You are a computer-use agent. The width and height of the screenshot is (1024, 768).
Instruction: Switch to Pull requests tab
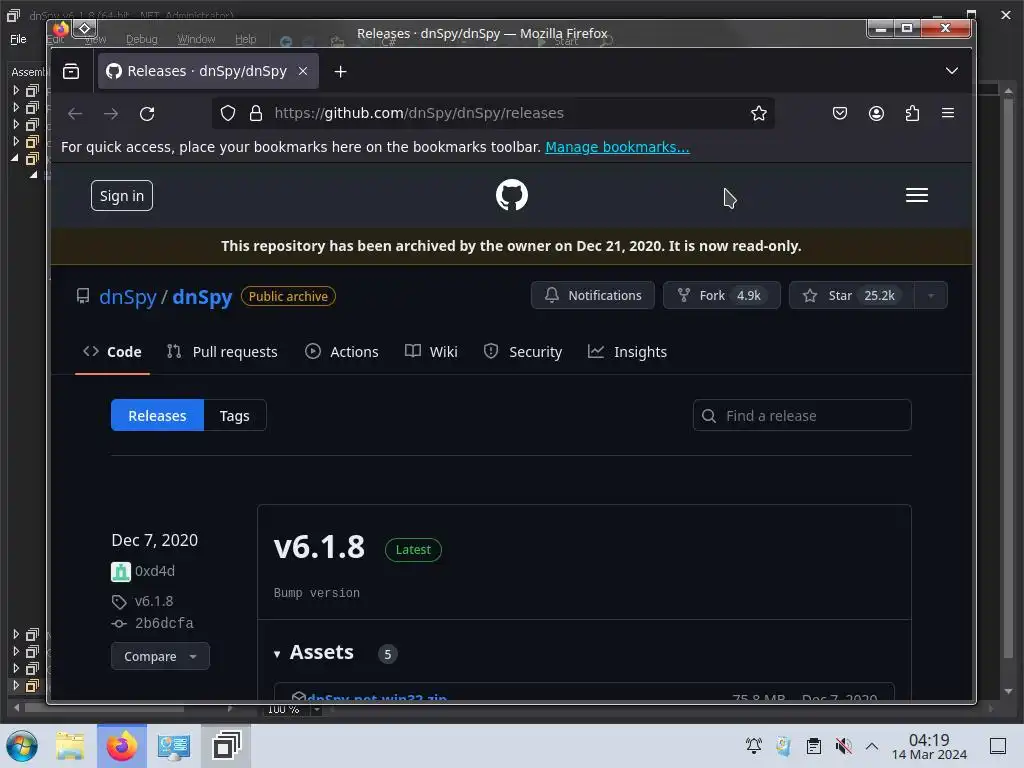(222, 352)
